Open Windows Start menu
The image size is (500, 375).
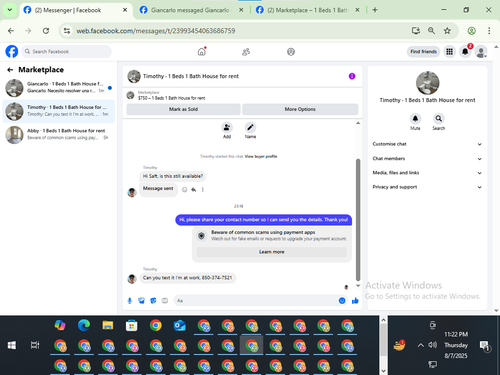coord(12,345)
